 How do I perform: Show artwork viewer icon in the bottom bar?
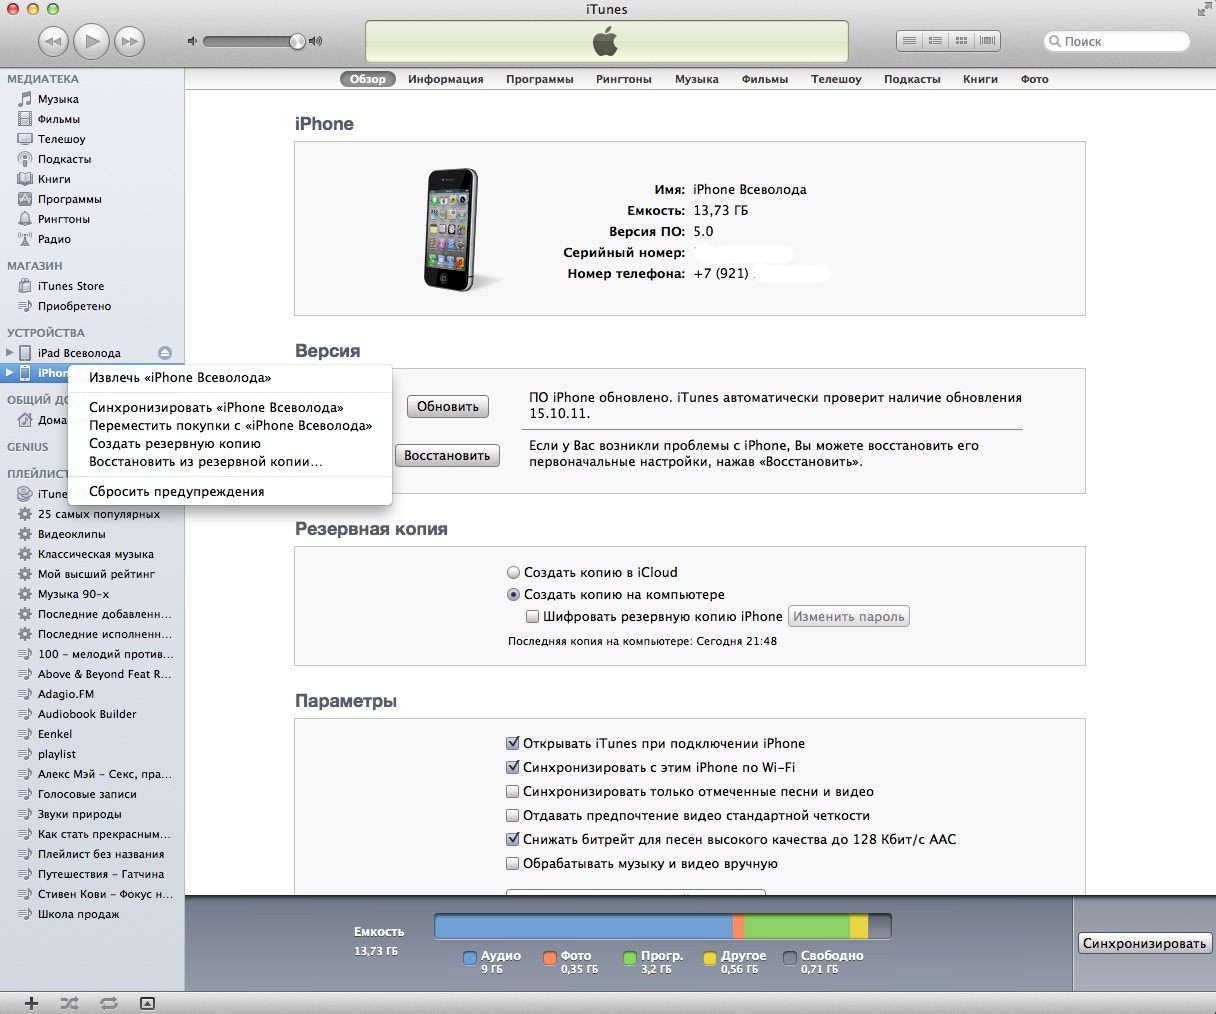pyautogui.click(x=147, y=1002)
